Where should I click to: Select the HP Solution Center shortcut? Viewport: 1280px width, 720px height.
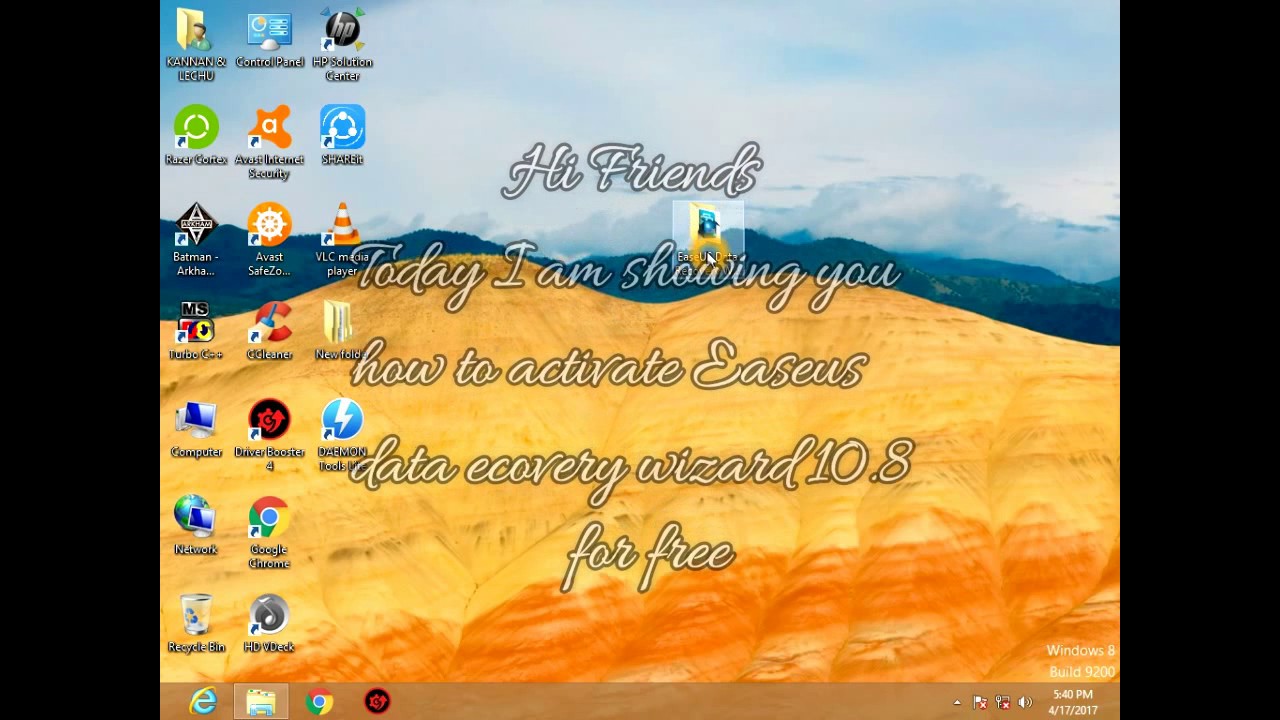(x=342, y=45)
